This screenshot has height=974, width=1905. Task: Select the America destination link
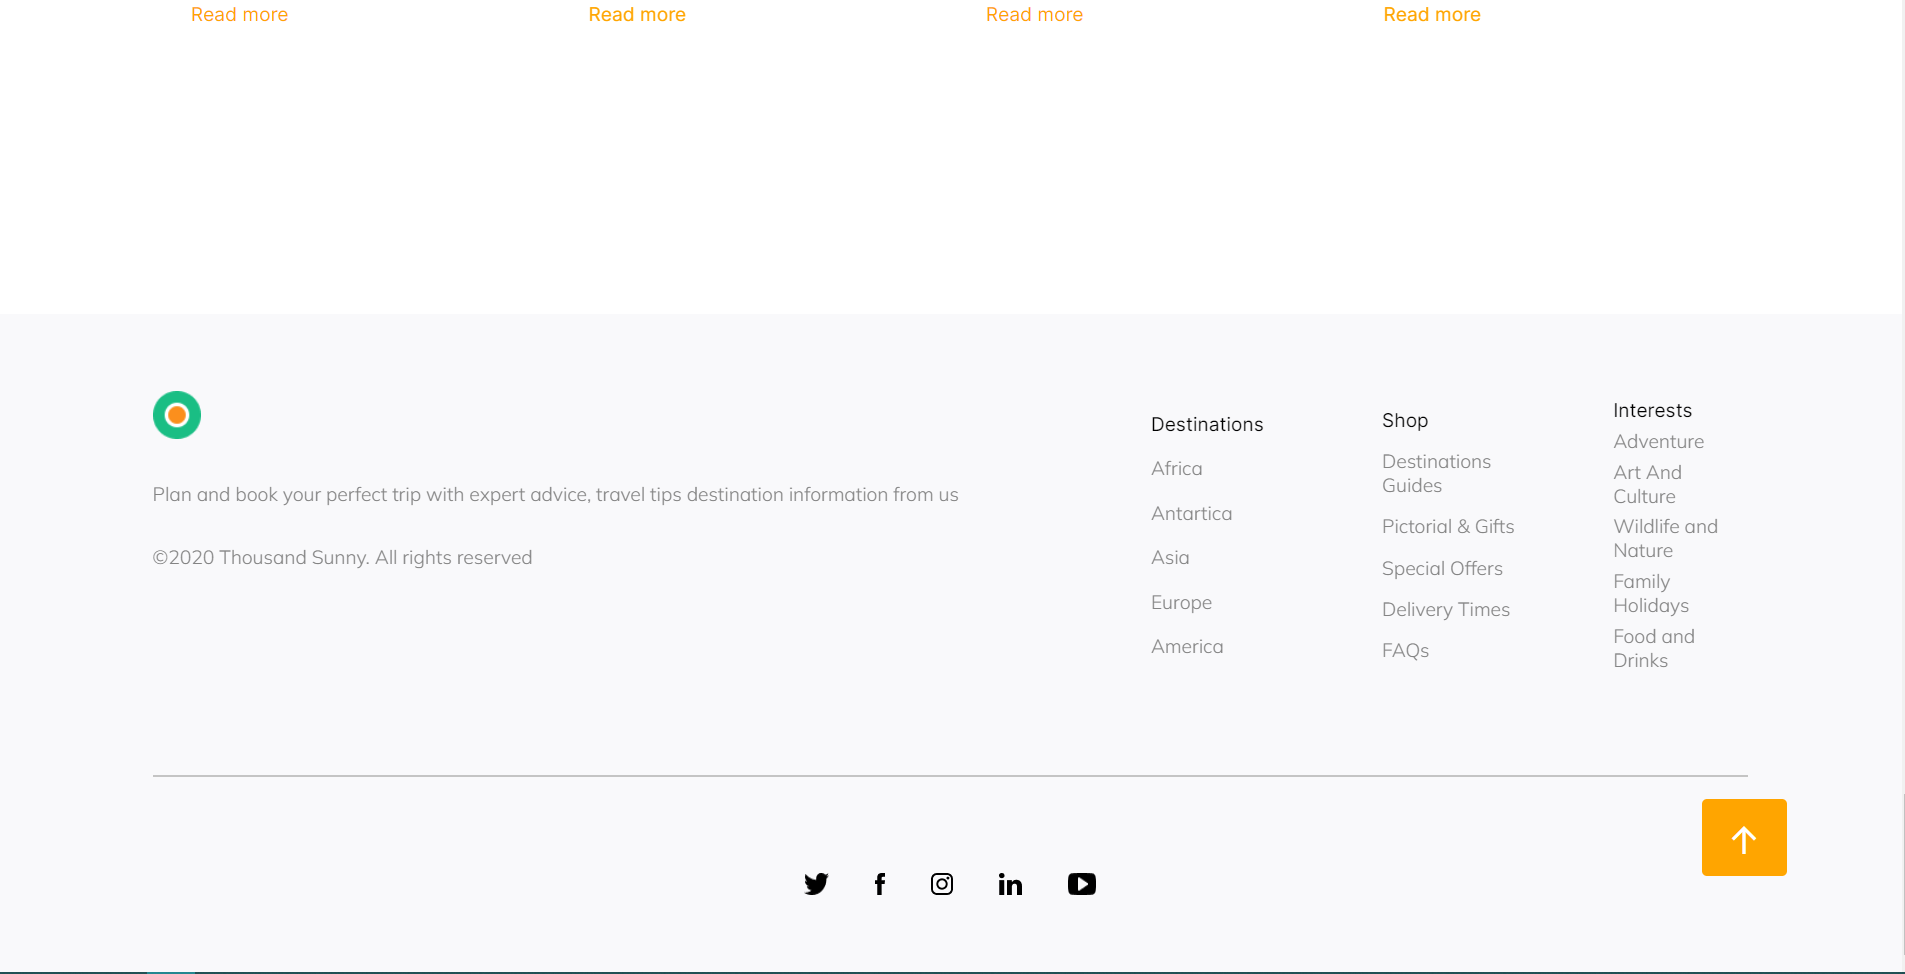[1187, 647]
